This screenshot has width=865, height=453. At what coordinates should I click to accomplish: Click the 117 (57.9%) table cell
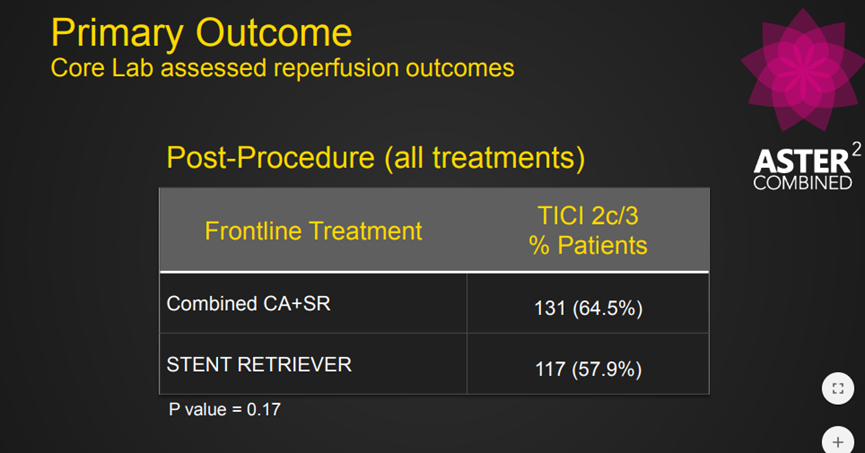[x=588, y=369]
